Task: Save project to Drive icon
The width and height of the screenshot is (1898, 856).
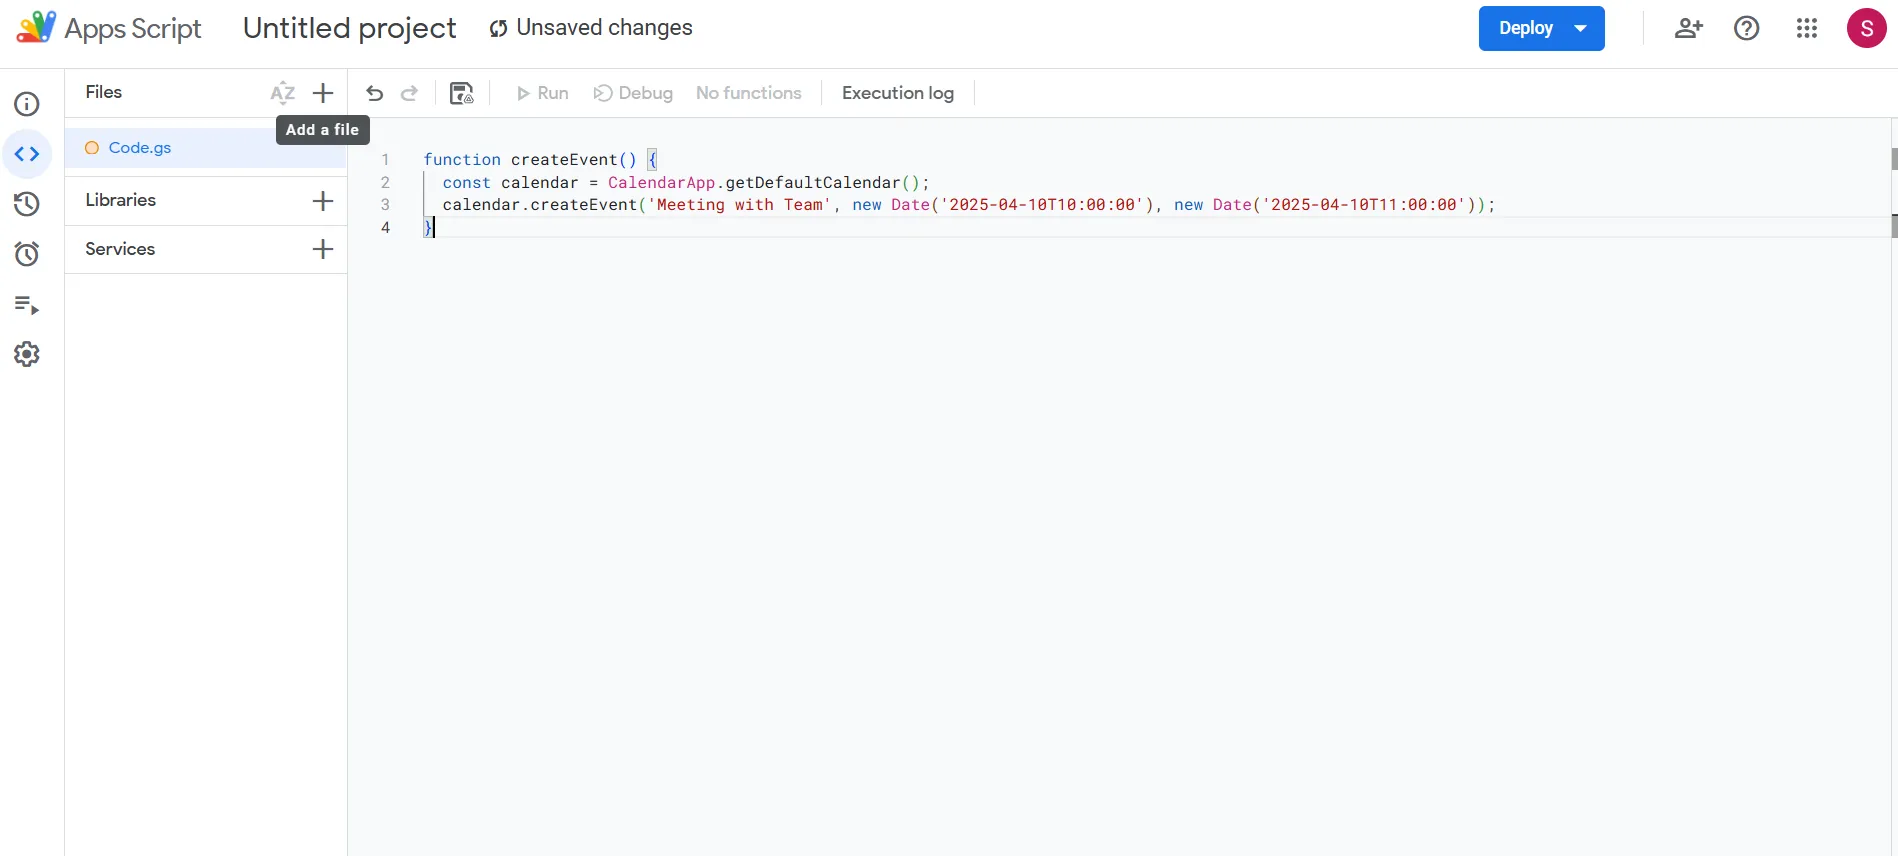Action: pos(461,93)
